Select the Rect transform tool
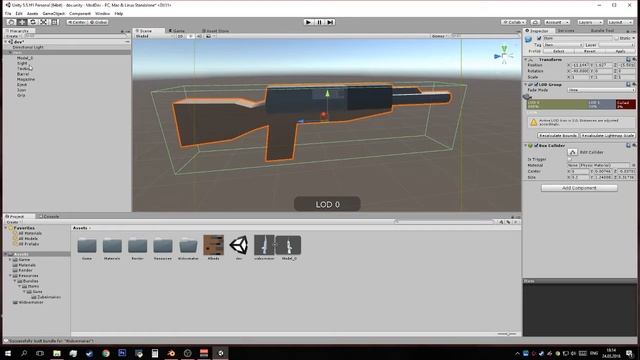 point(54,22)
